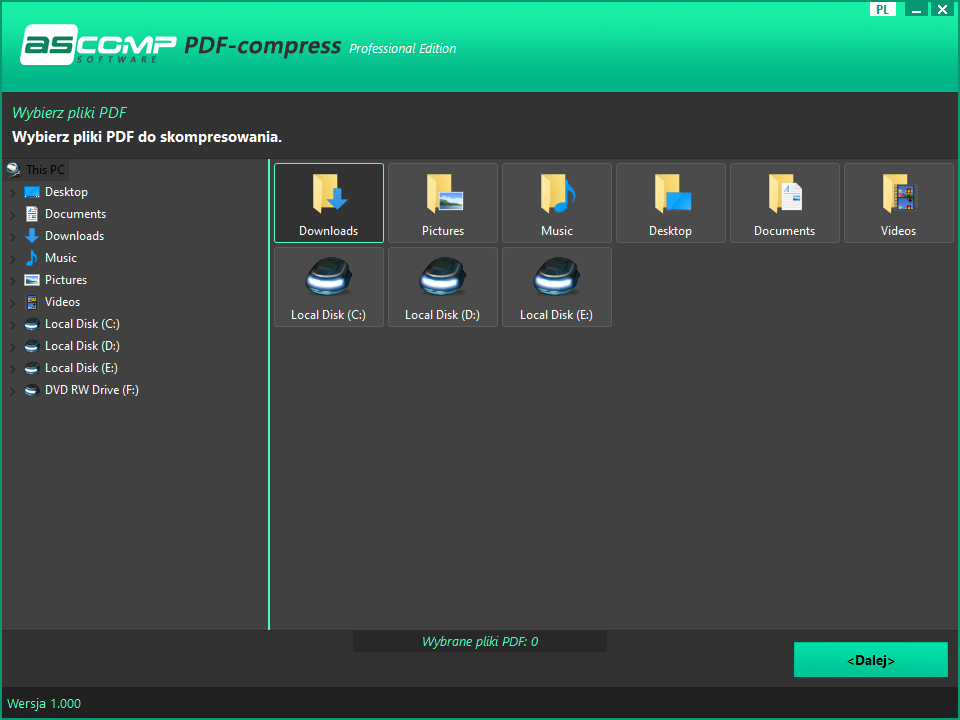Expand the Local Disk (E:) tree node

click(12, 369)
